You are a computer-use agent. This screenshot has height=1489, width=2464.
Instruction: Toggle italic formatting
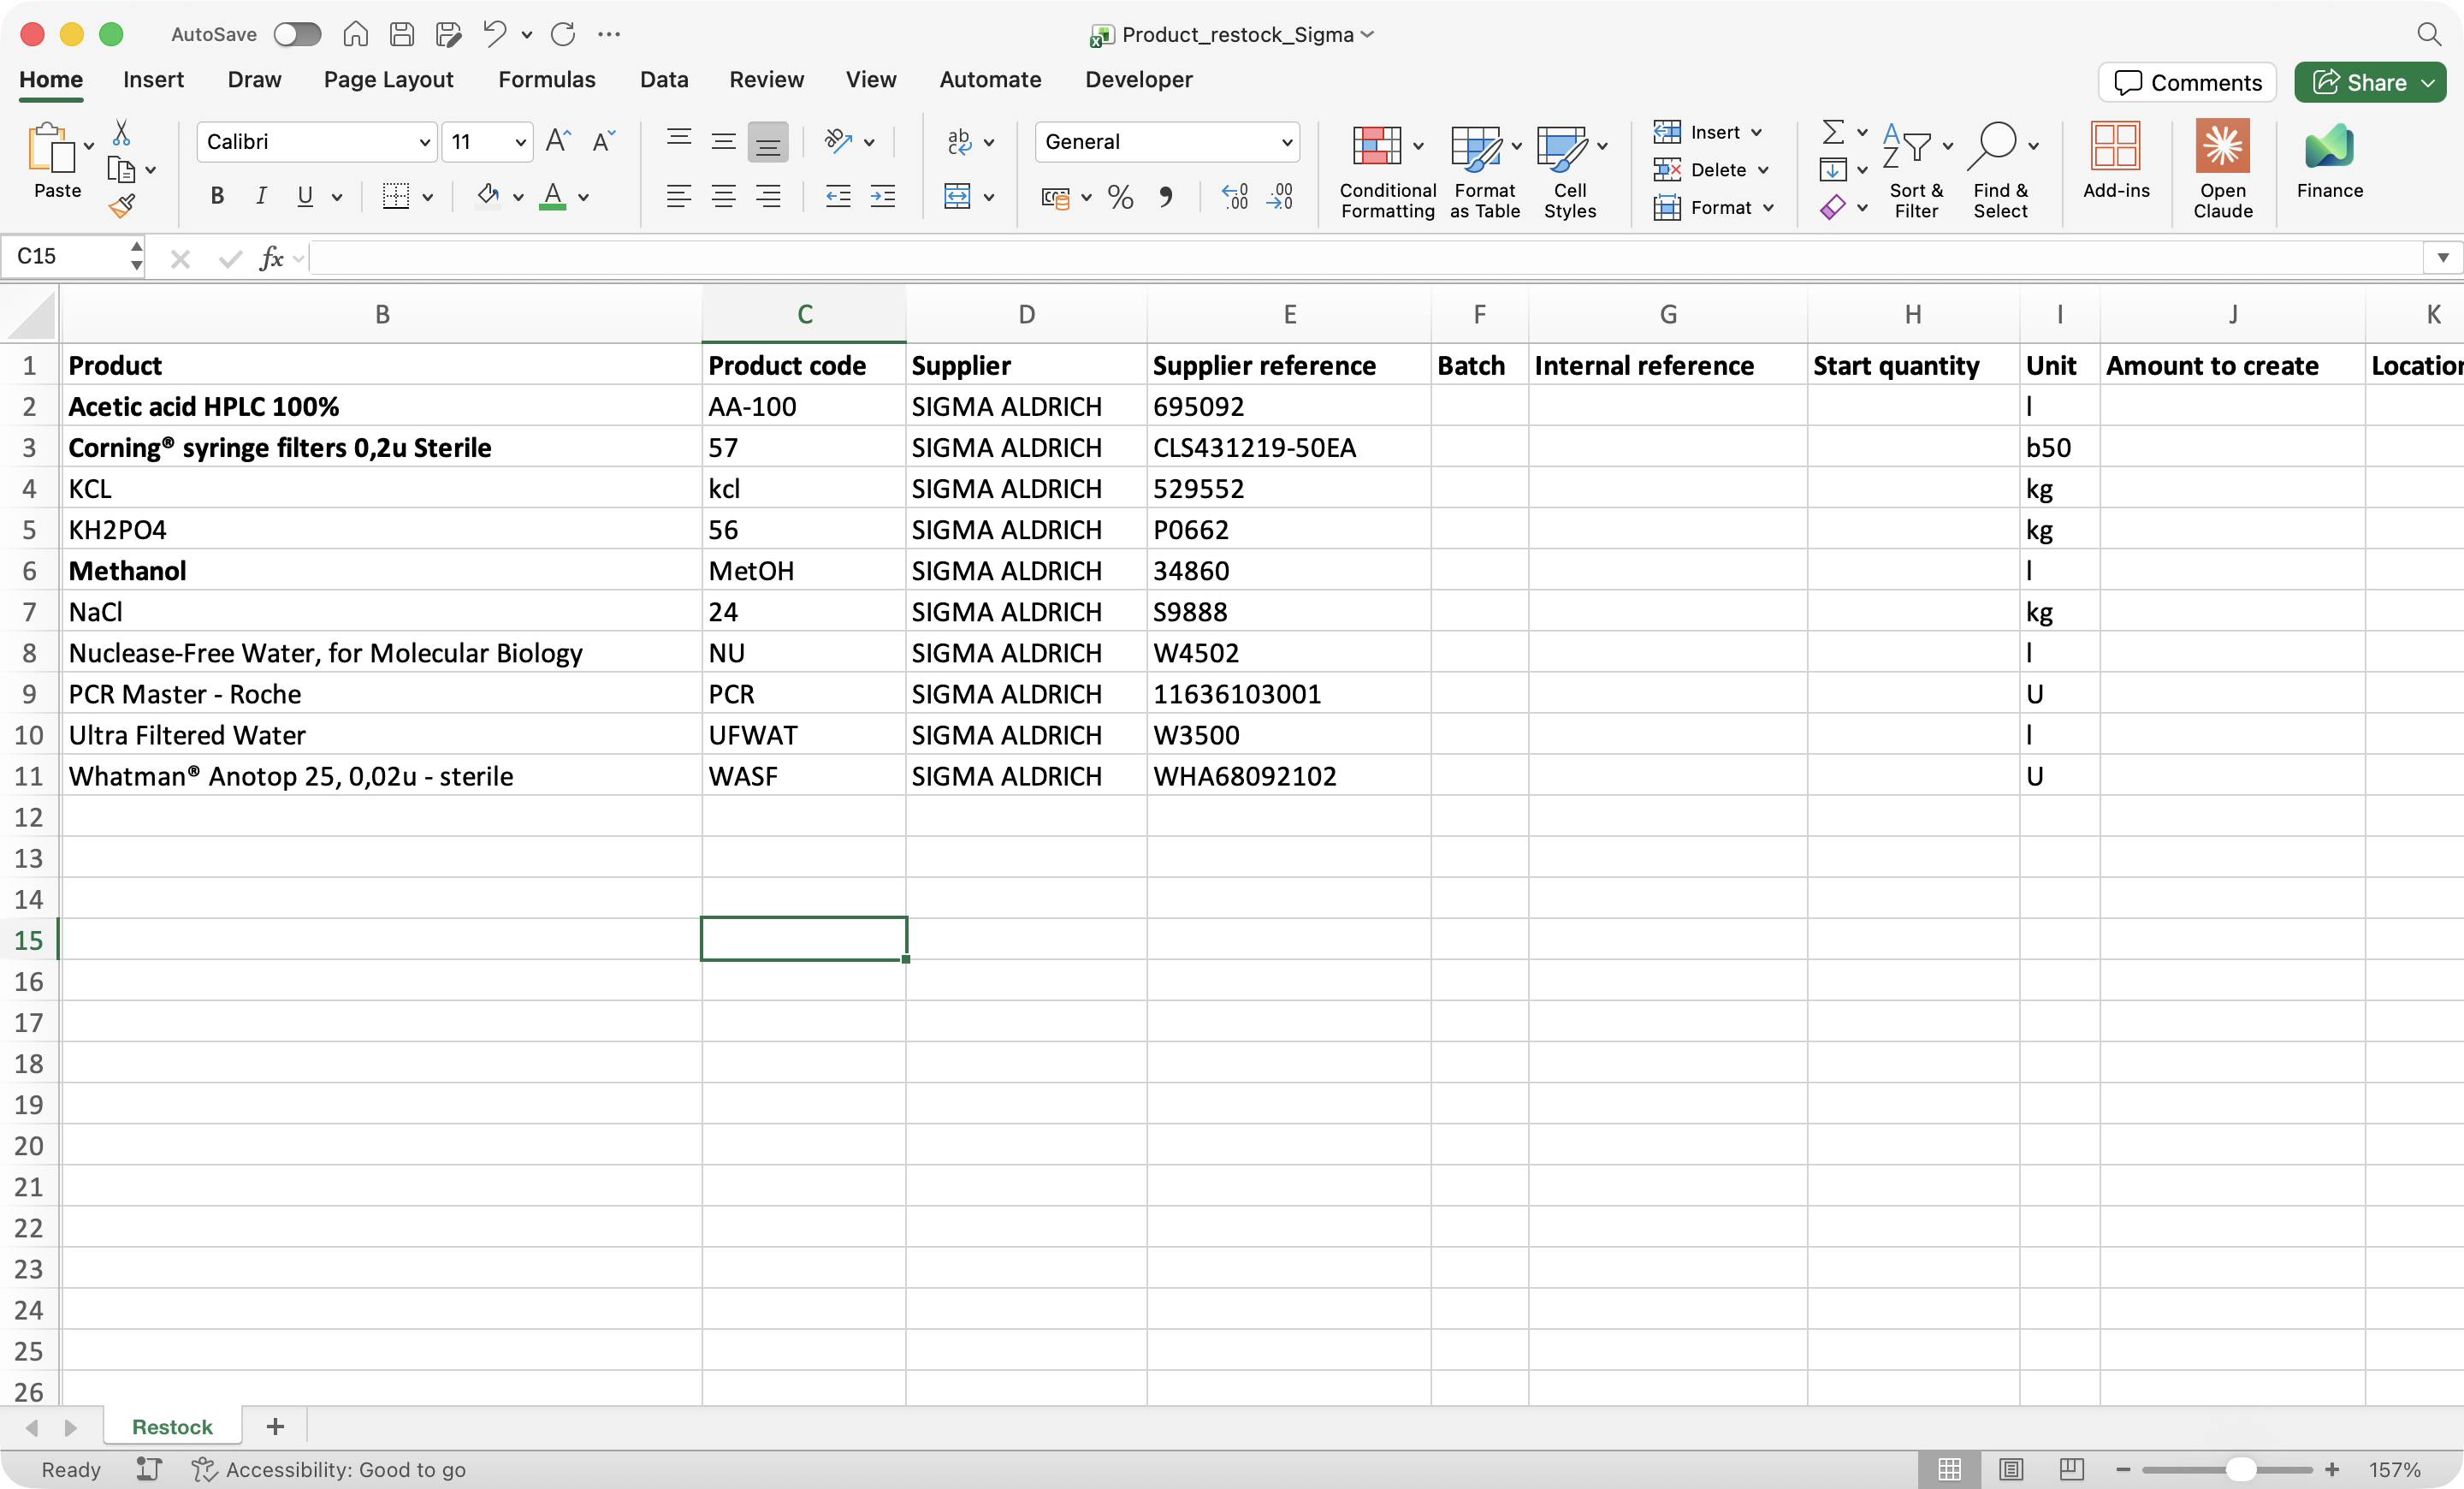coord(261,196)
